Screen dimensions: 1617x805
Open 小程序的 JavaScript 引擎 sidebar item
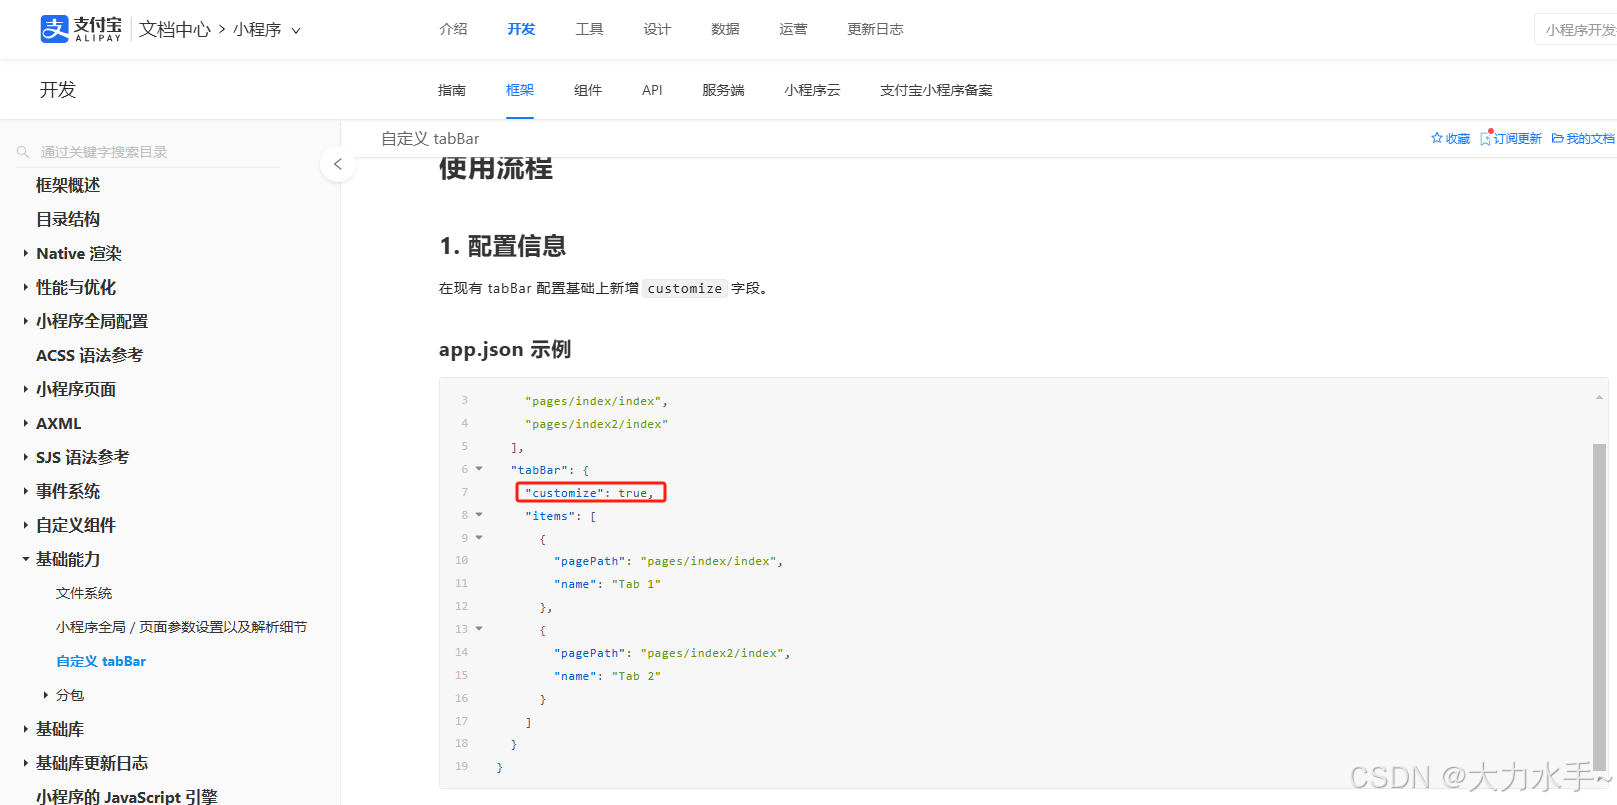126,797
